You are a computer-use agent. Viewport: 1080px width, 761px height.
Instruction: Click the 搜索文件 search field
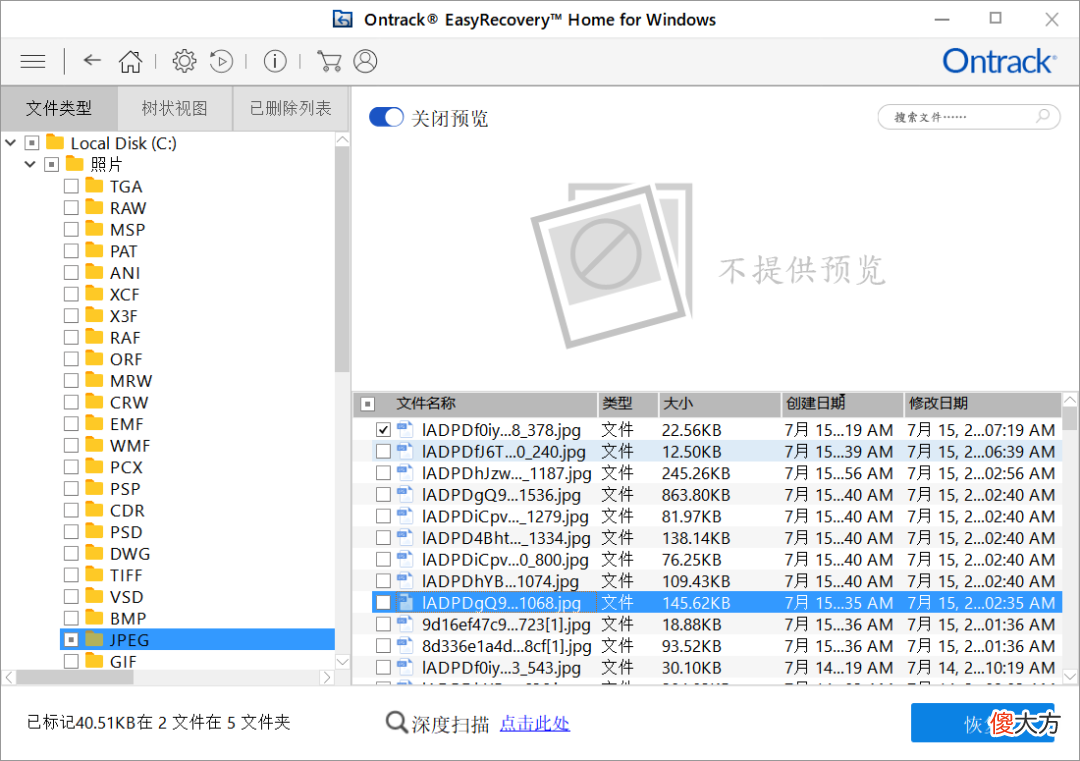(x=968, y=117)
